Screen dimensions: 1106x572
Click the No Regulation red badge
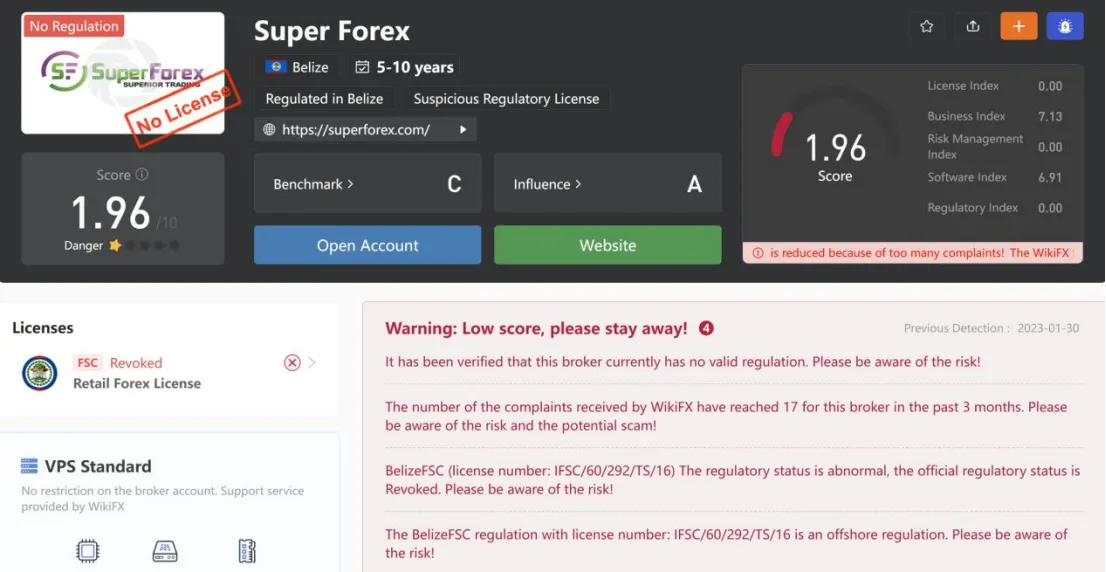[74, 26]
